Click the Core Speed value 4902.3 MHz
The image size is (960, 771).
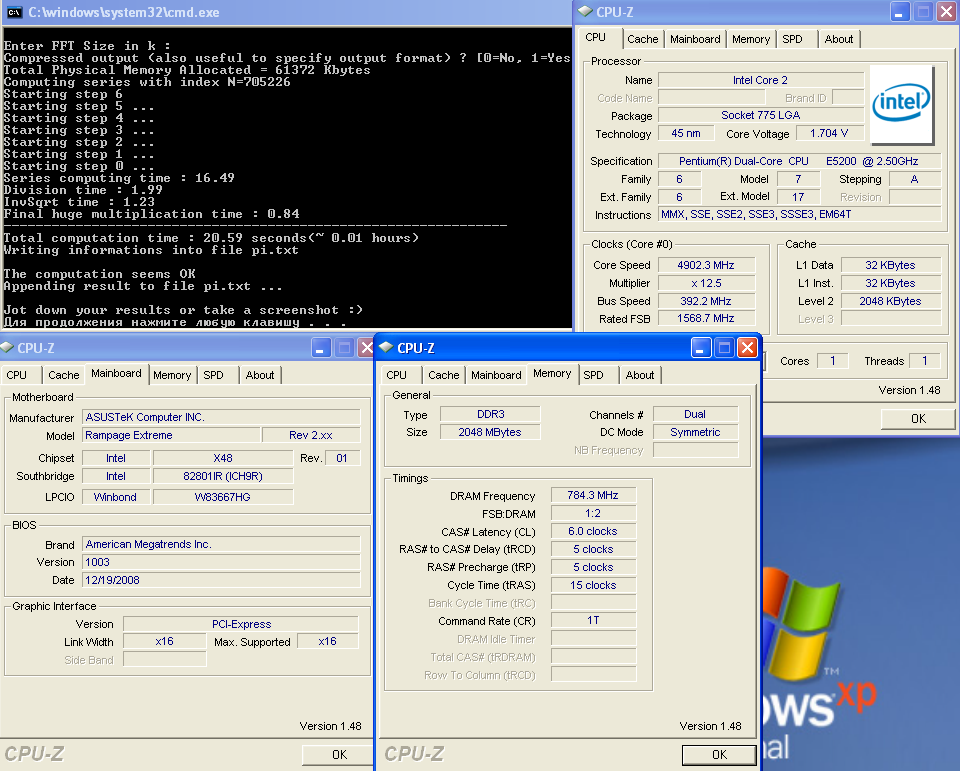706,265
